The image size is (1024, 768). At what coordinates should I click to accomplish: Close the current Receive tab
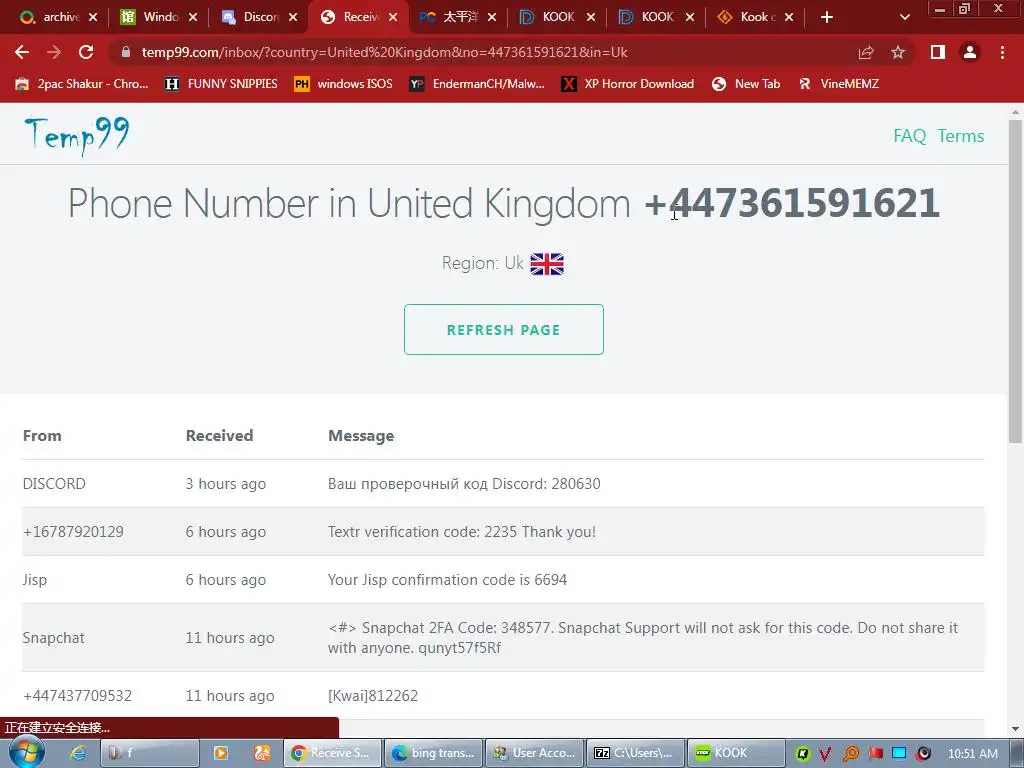392,17
